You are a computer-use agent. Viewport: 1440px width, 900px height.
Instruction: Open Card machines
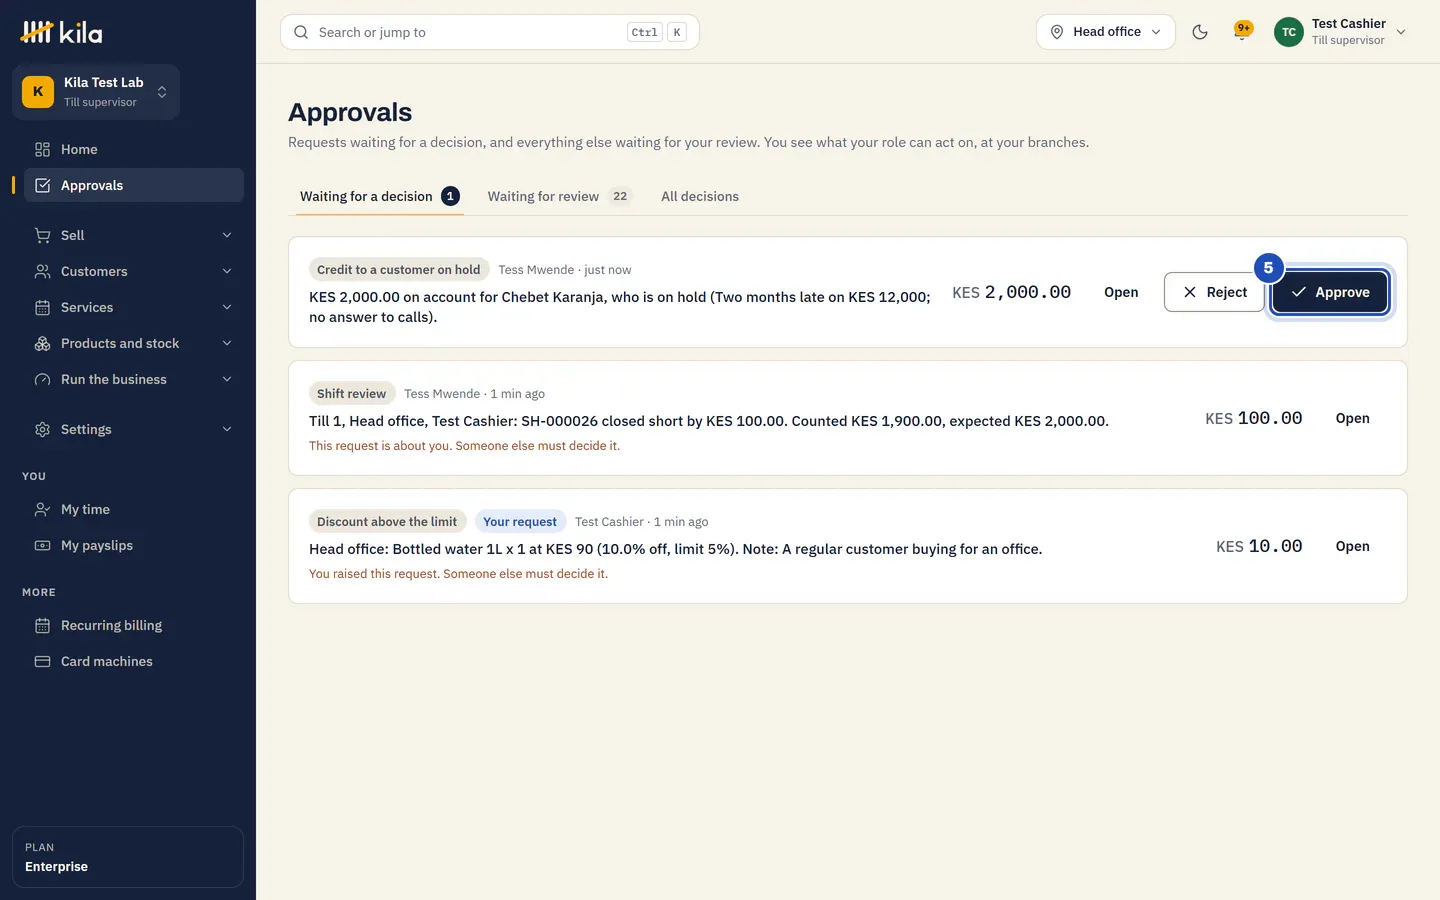pyautogui.click(x=134, y=661)
